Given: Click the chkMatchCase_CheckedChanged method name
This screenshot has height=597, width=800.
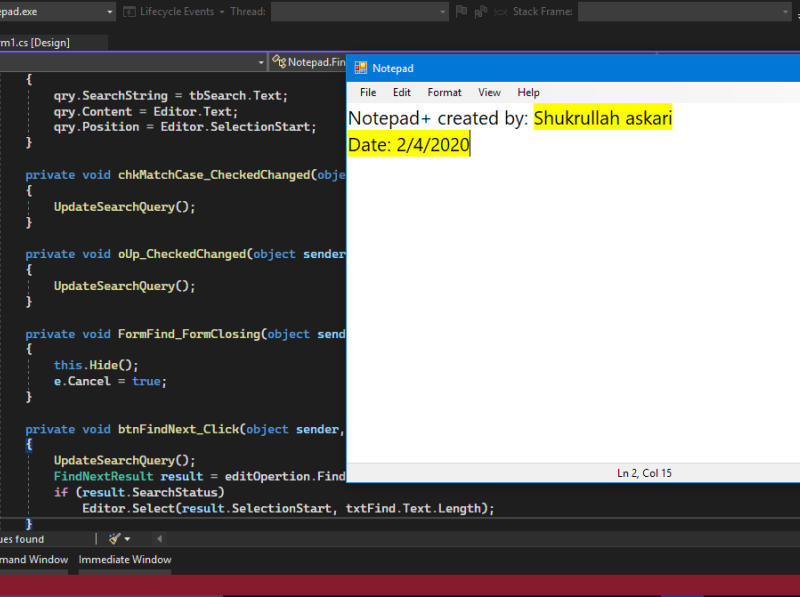Looking at the screenshot, I should pos(214,175).
